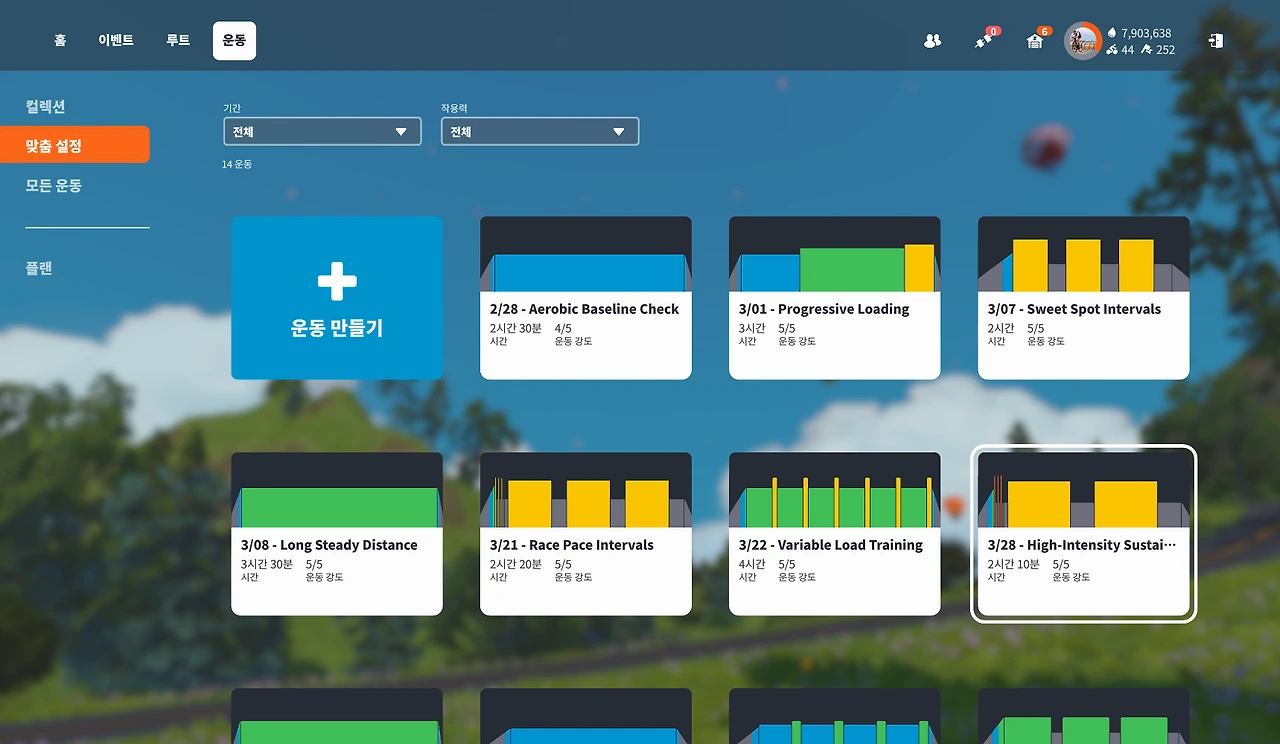
Task: Switch to the 이벤트 tab
Action: [116, 41]
